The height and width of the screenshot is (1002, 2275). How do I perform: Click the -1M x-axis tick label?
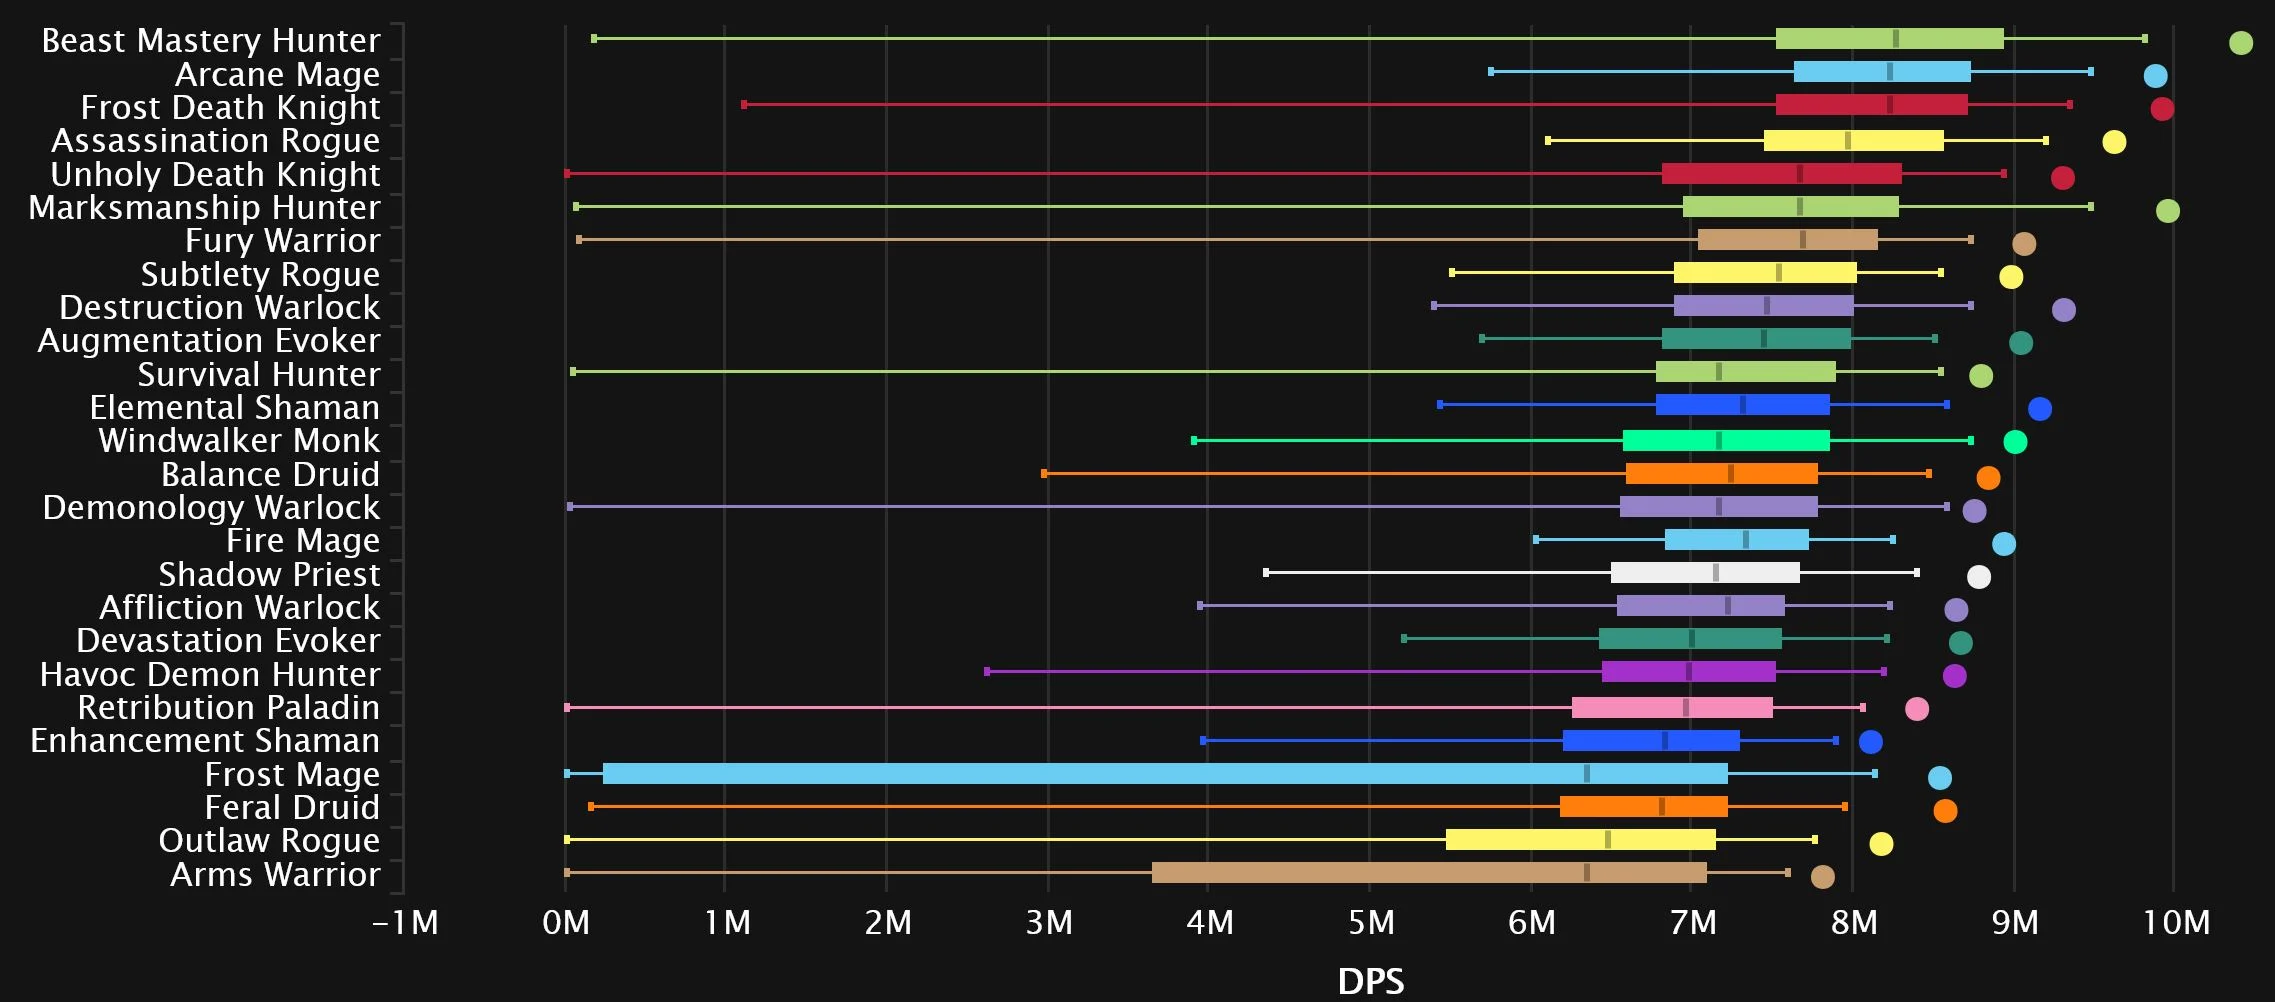405,922
